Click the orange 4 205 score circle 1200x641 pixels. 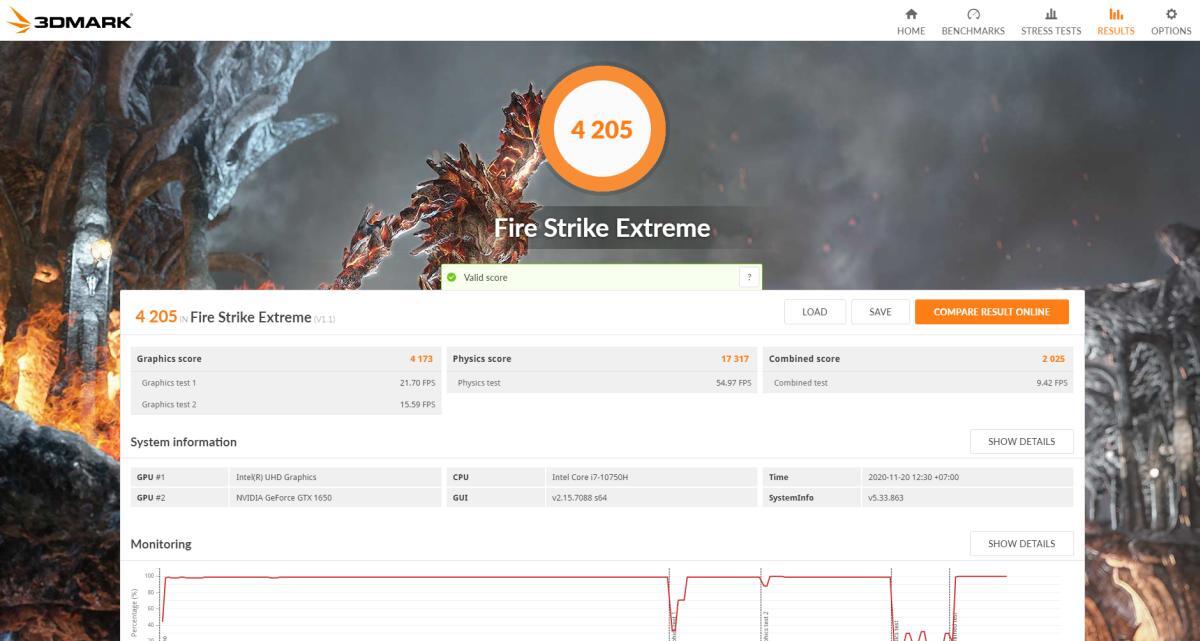(601, 129)
